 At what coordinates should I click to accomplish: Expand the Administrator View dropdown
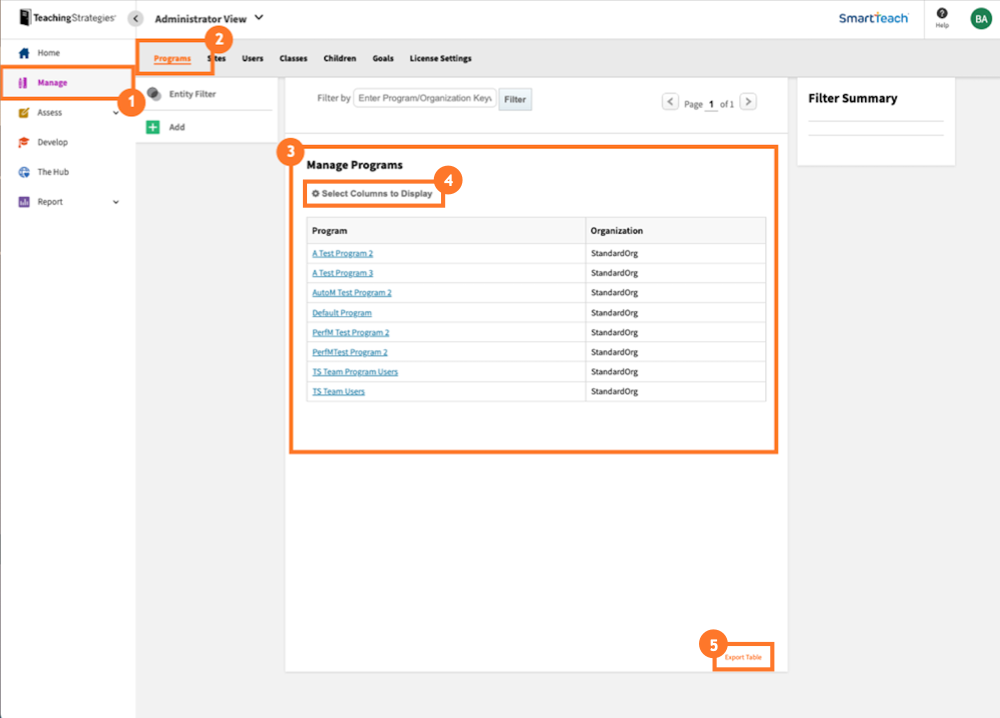click(257, 17)
